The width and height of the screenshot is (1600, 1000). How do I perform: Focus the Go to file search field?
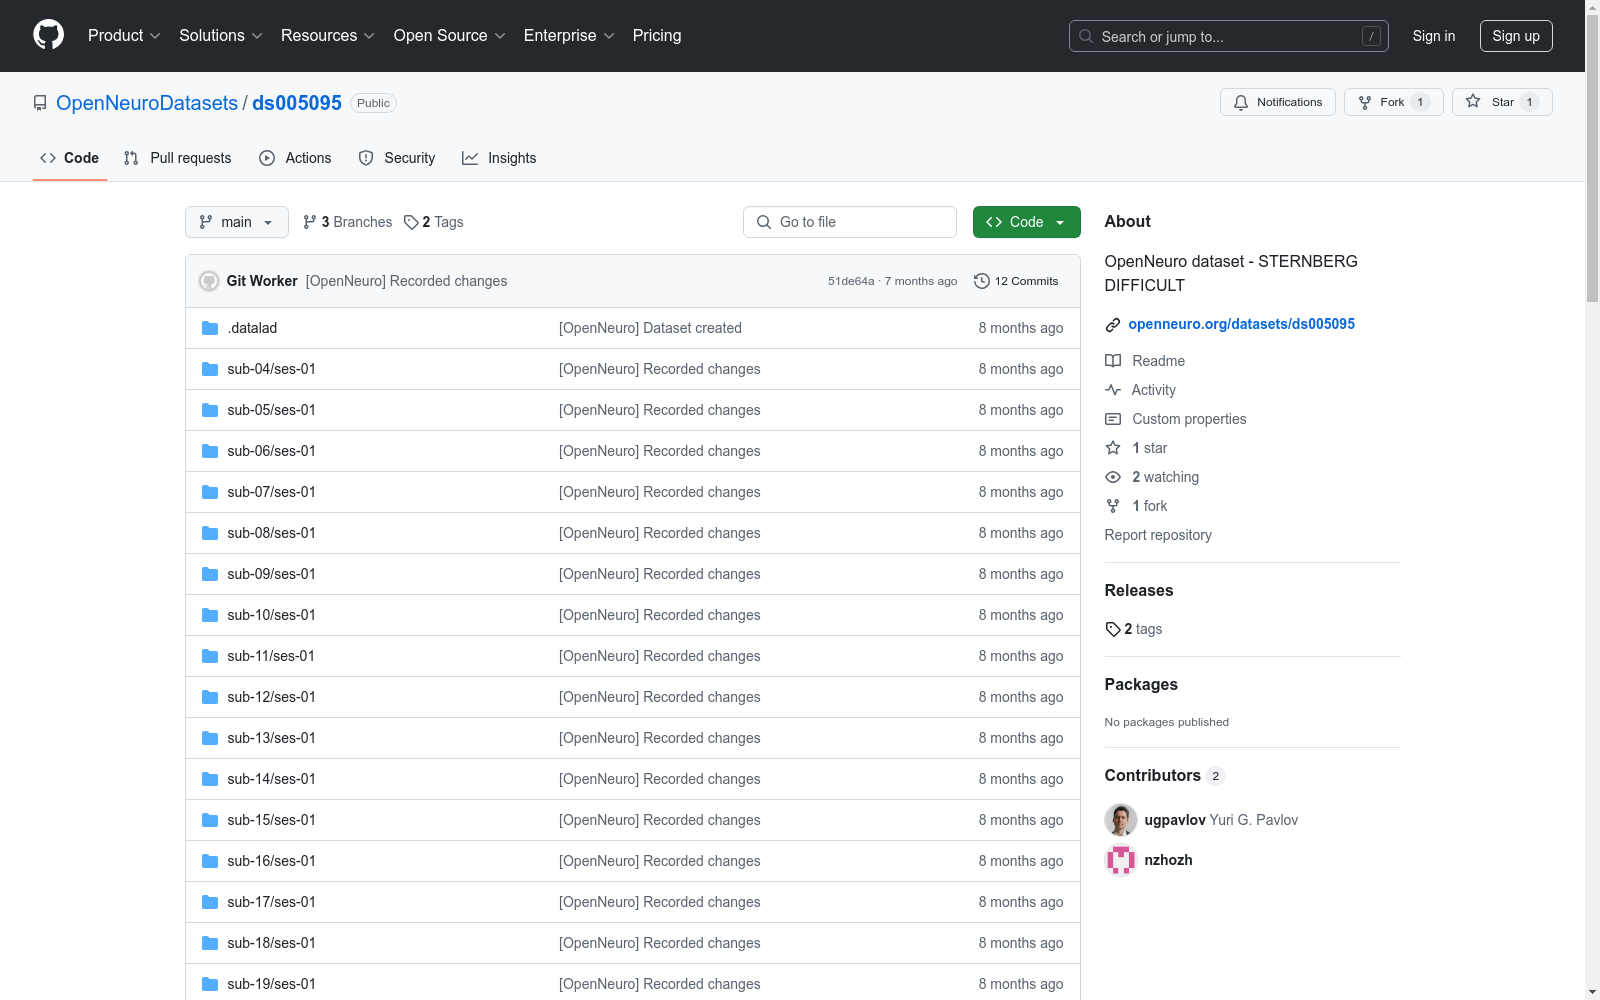click(850, 222)
